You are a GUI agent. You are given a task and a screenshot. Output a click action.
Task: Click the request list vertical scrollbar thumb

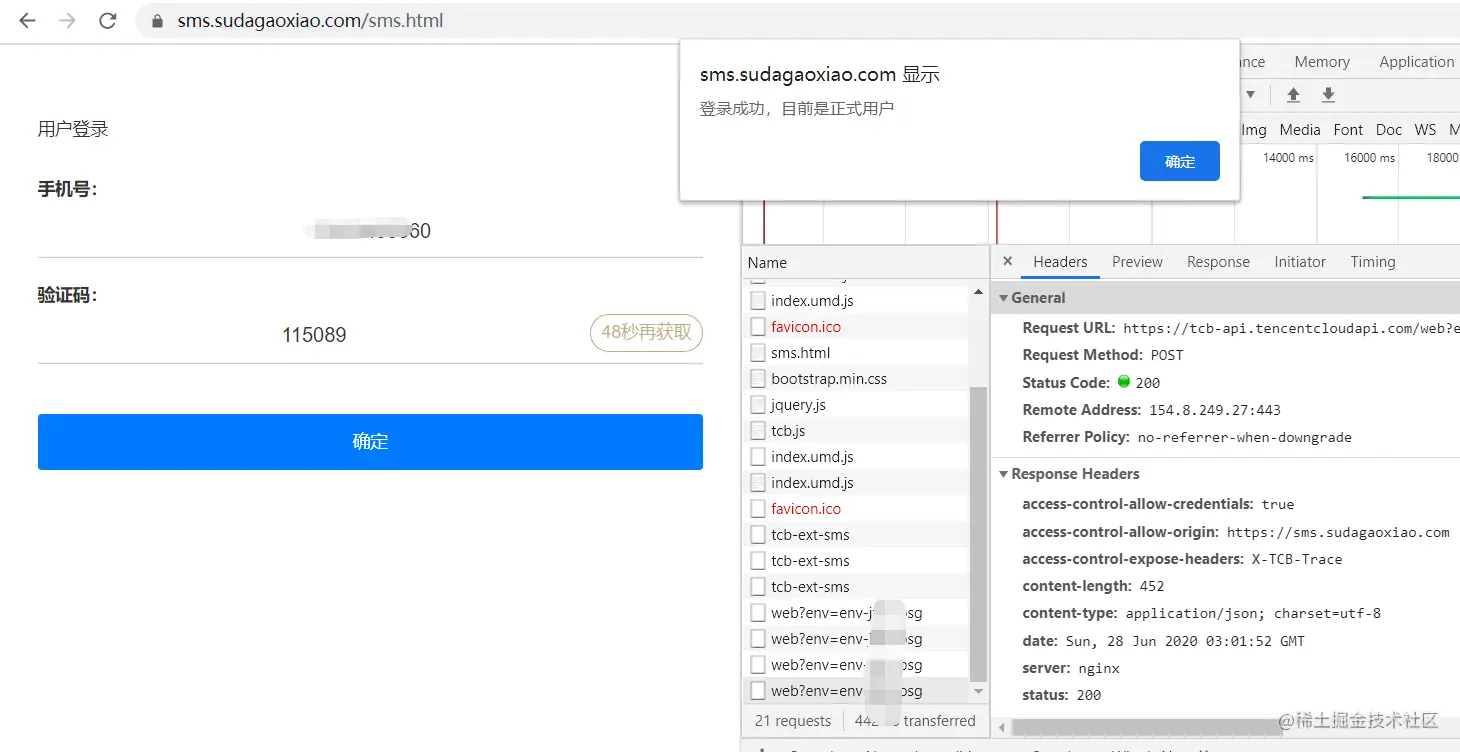pyautogui.click(x=978, y=533)
